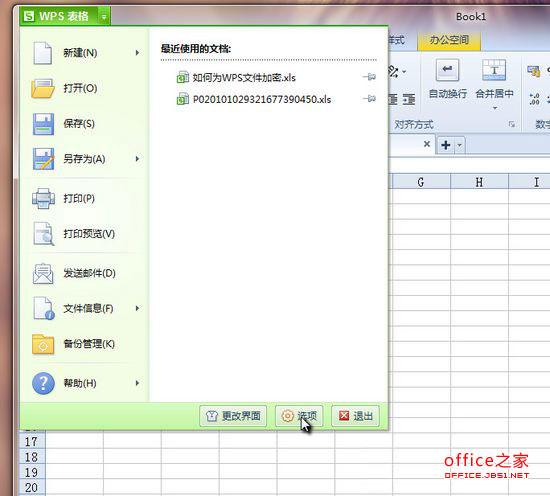This screenshot has height=496, width=550.
Task: Open a file via the 打开(O) folder icon
Action: pyautogui.click(x=43, y=88)
